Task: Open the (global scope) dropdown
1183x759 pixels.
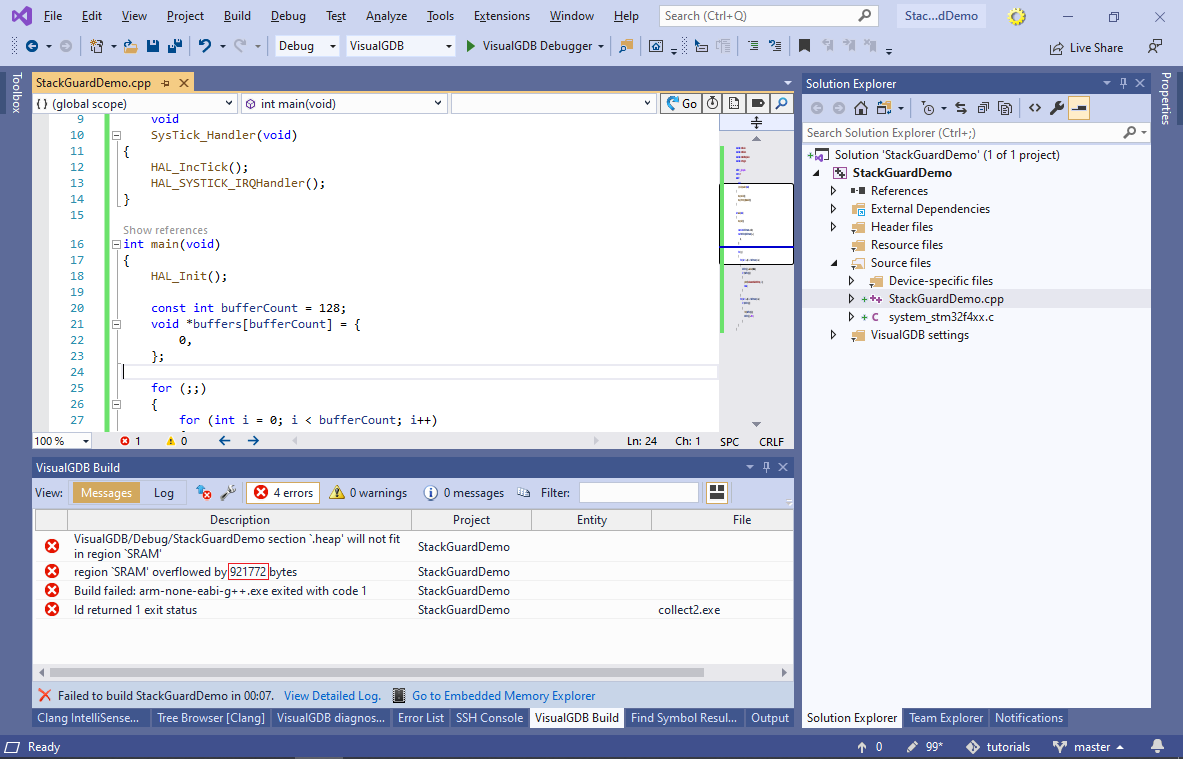Action: pos(134,103)
